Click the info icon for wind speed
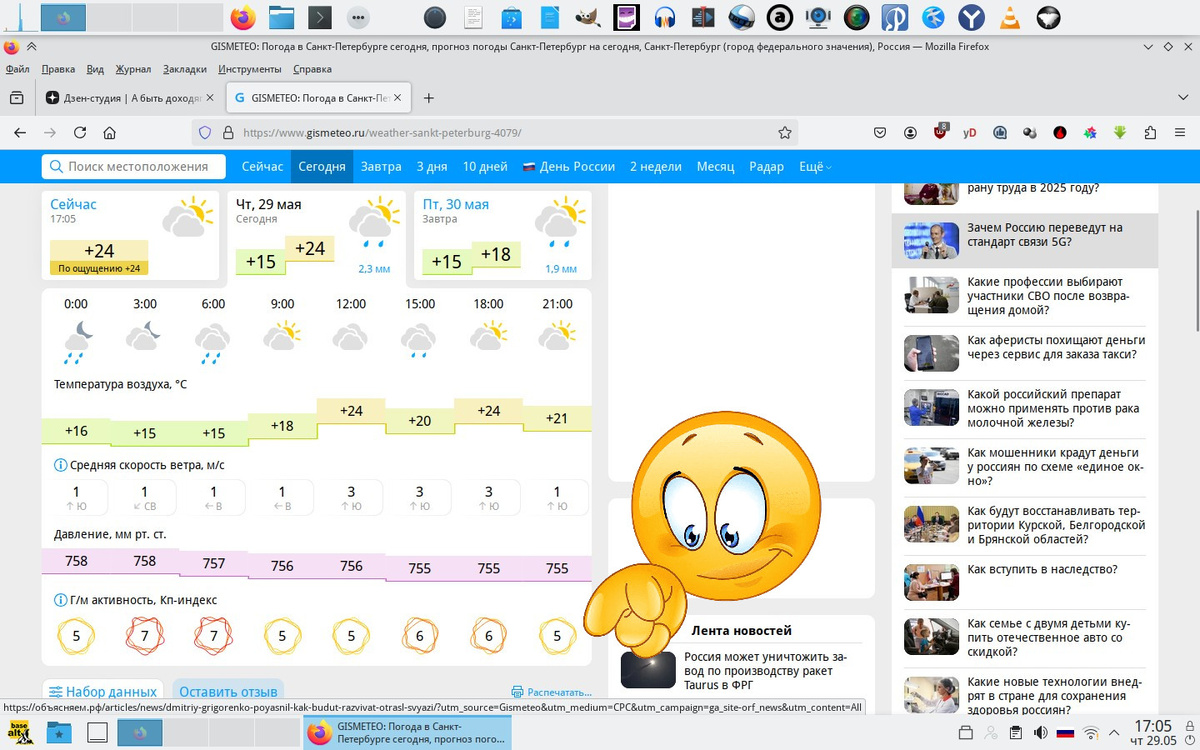1200x750 pixels. pyautogui.click(x=60, y=465)
